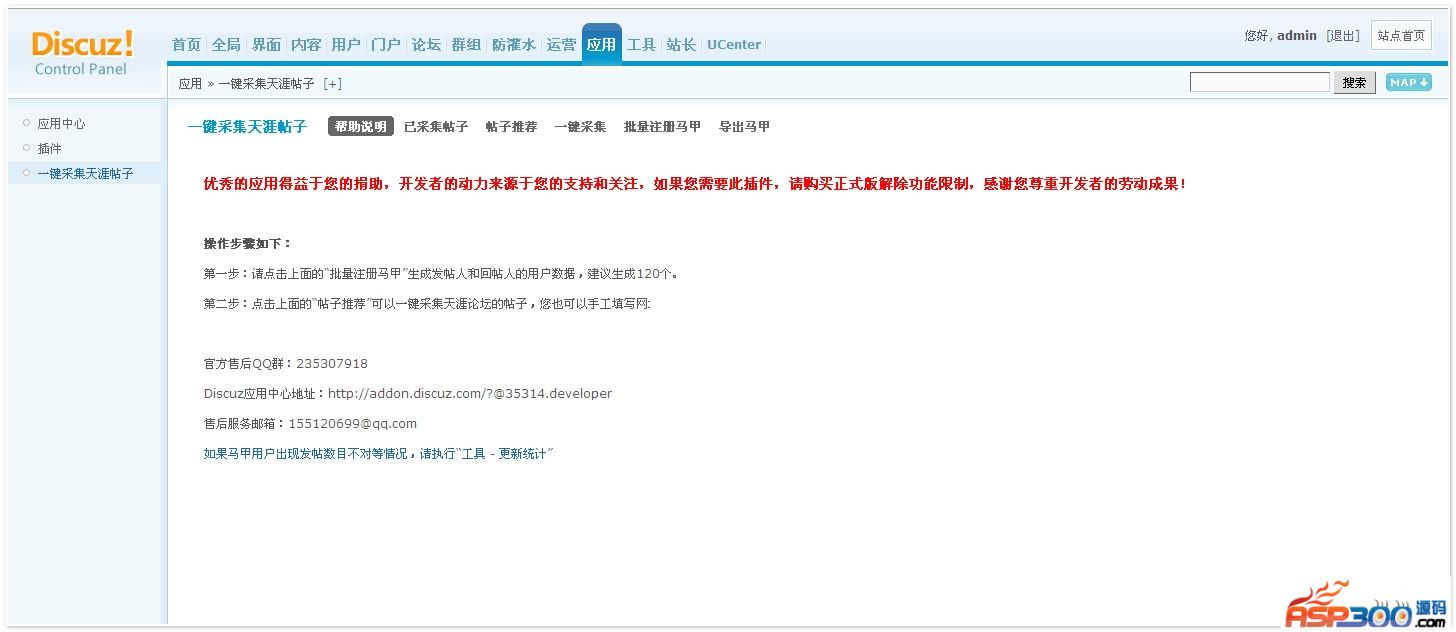Open the 界面 top menu
The image size is (1456, 632).
(266, 44)
